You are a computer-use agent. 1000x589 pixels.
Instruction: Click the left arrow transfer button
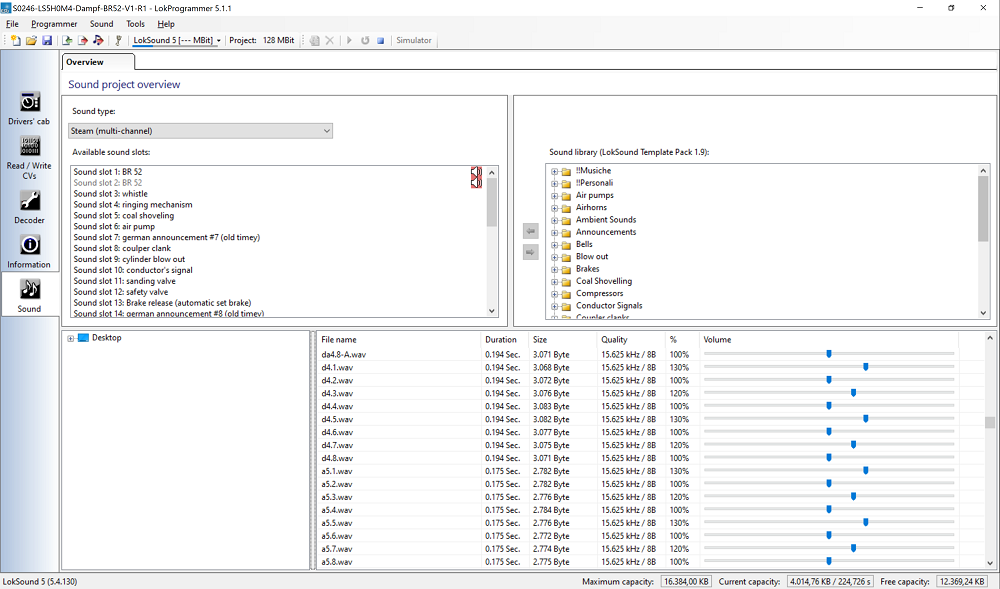[531, 231]
